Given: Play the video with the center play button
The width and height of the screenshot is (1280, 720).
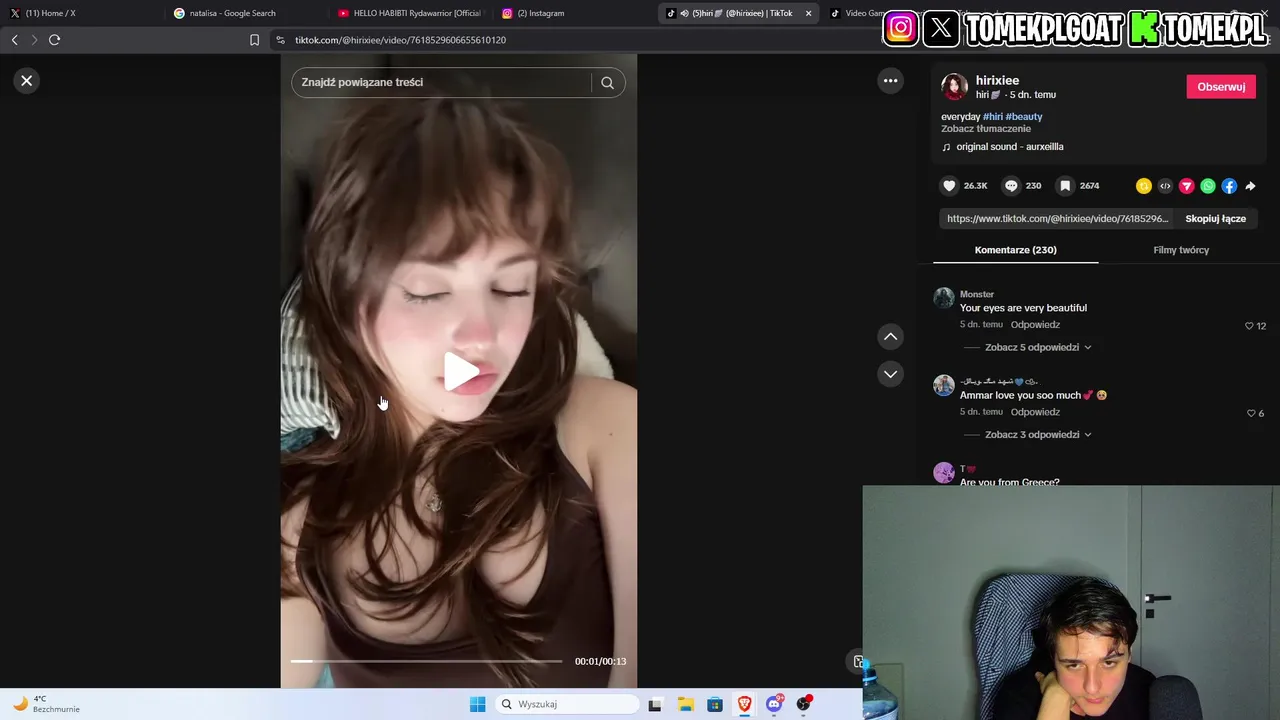Looking at the screenshot, I should tap(461, 371).
